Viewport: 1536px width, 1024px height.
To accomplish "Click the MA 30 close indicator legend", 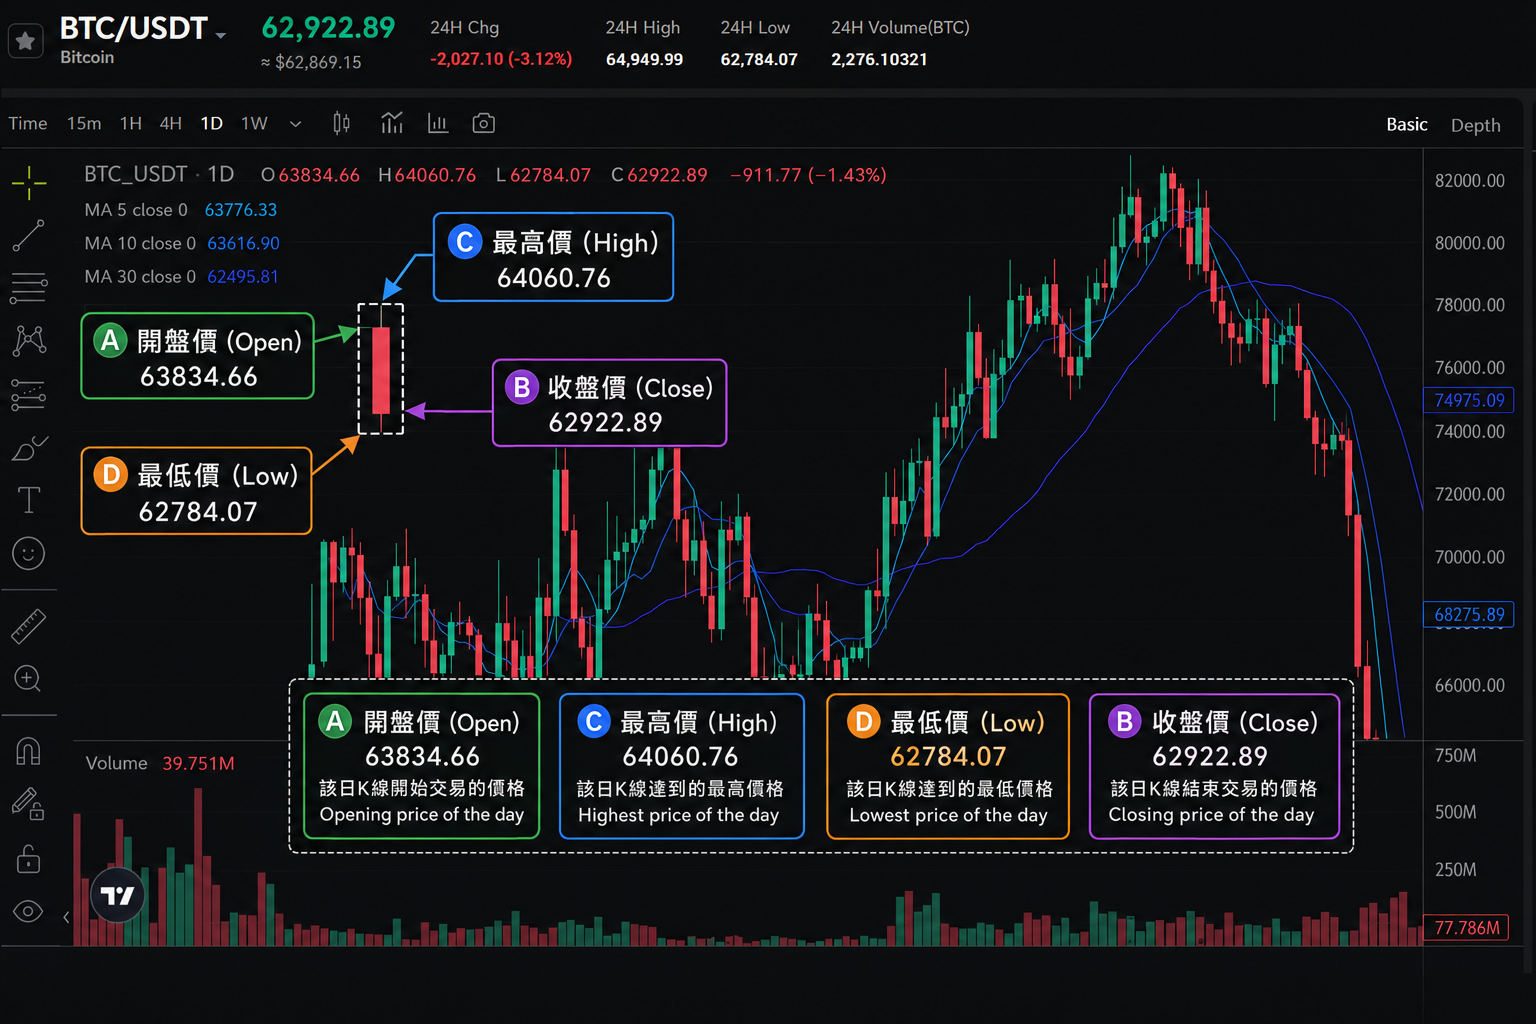I will tap(181, 276).
